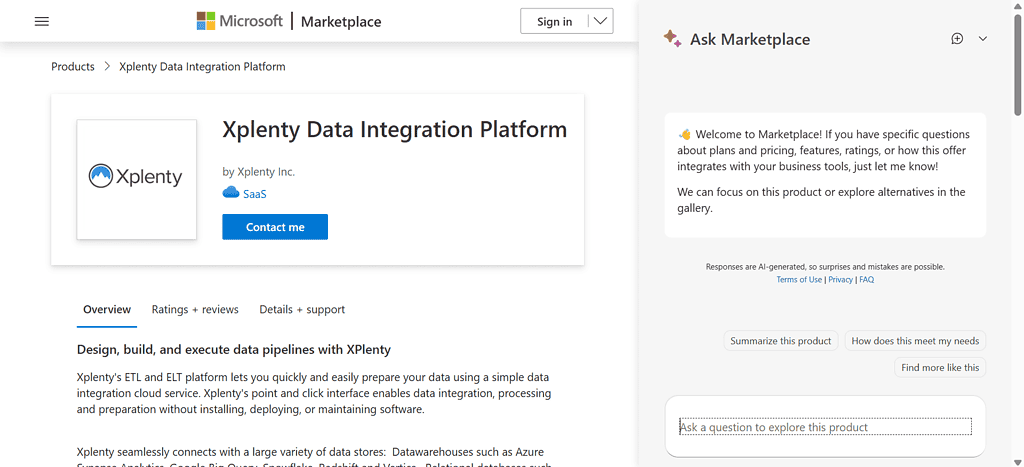Switch to Details + support tab
The height and width of the screenshot is (467, 1024).
[302, 310]
